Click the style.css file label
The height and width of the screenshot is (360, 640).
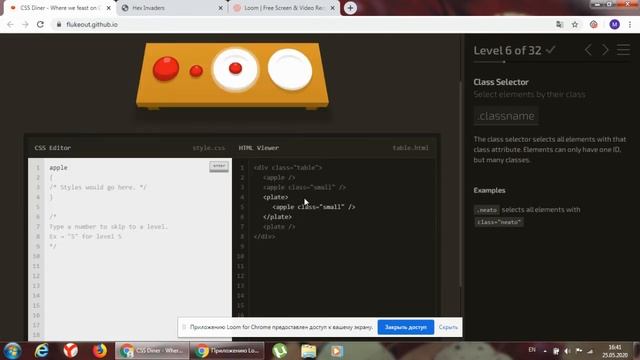coord(209,148)
